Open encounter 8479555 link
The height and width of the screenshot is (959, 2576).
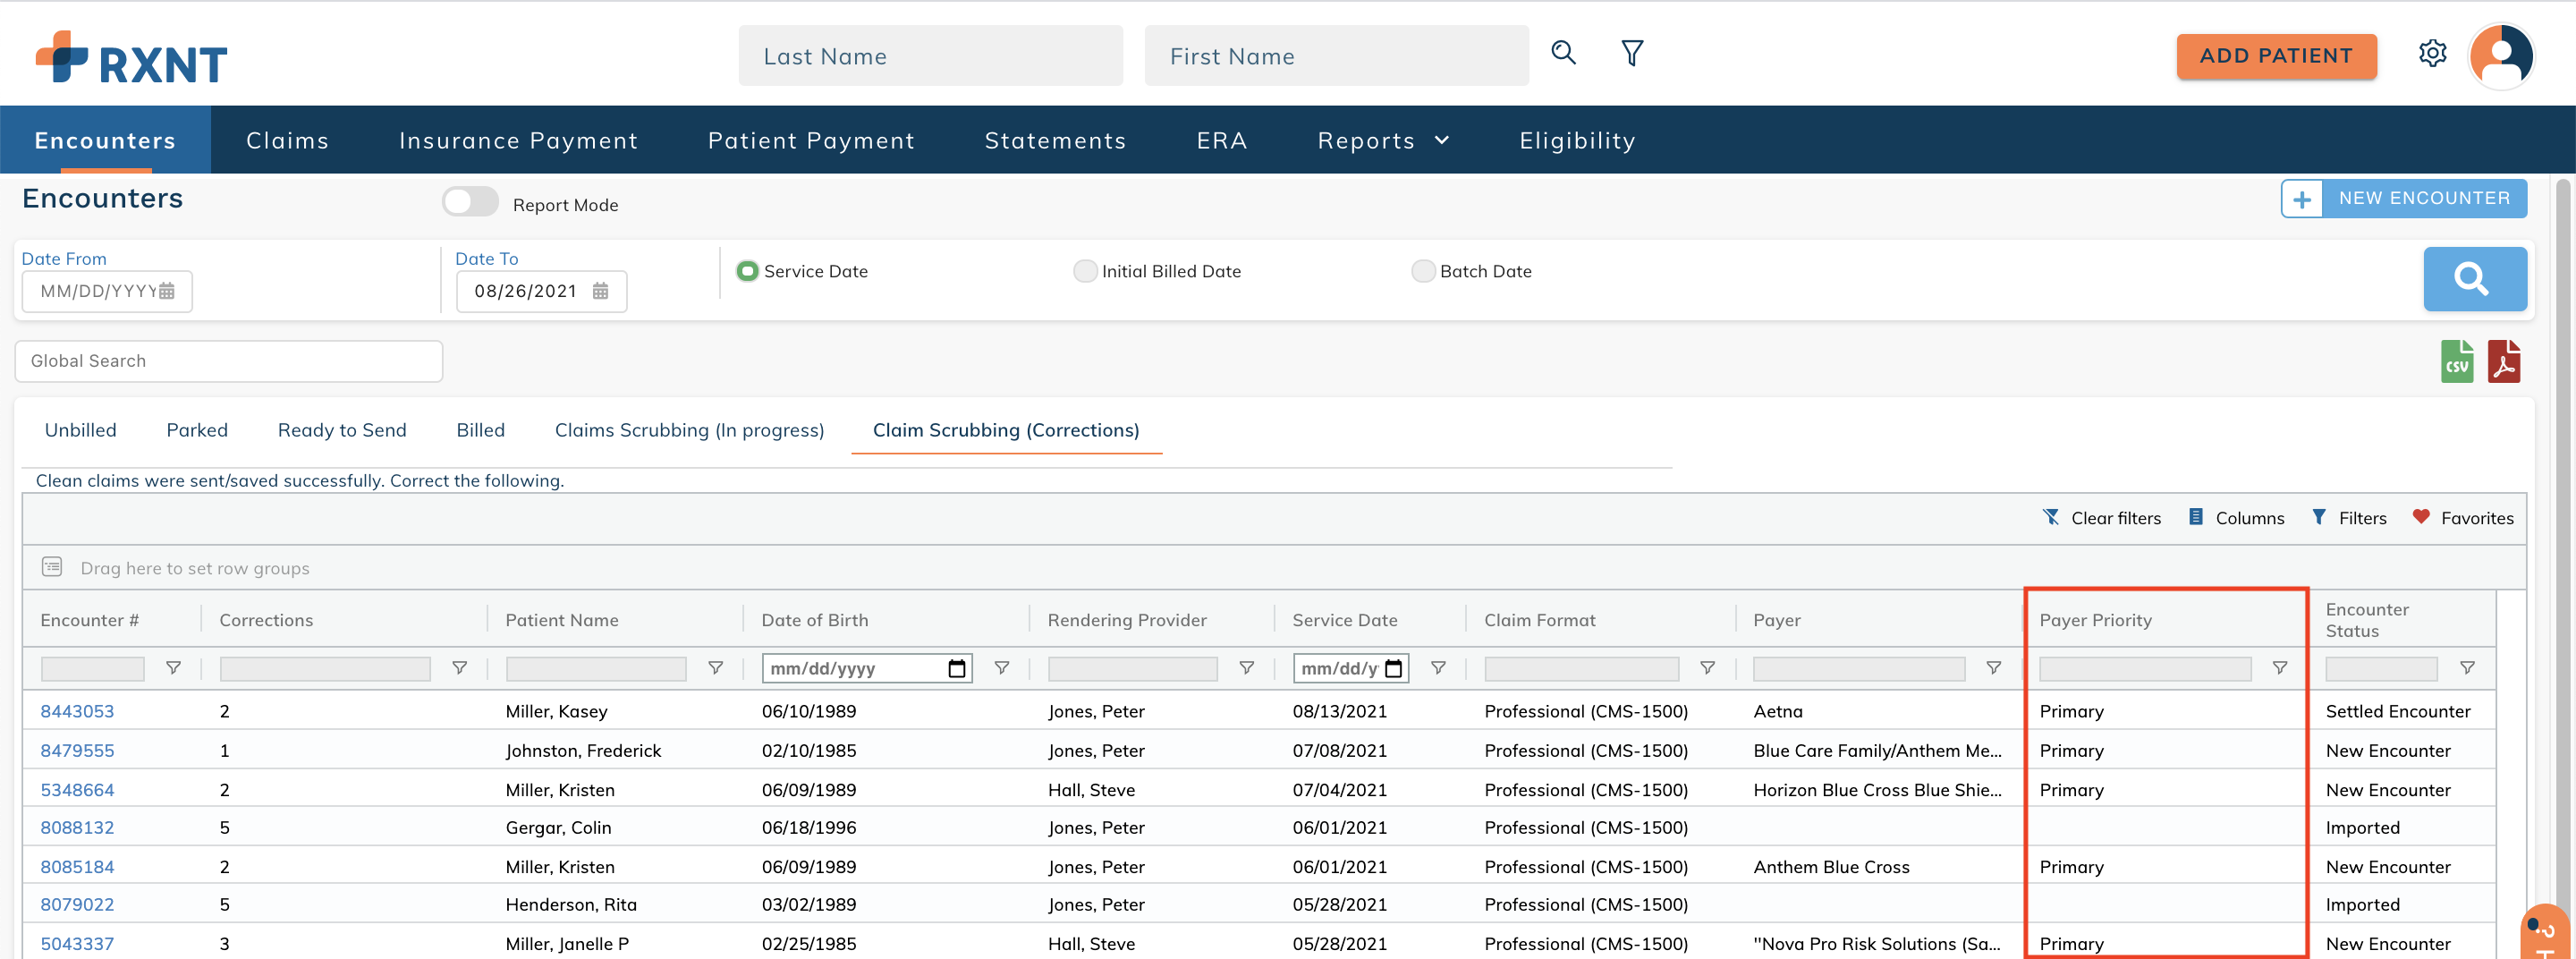[77, 750]
